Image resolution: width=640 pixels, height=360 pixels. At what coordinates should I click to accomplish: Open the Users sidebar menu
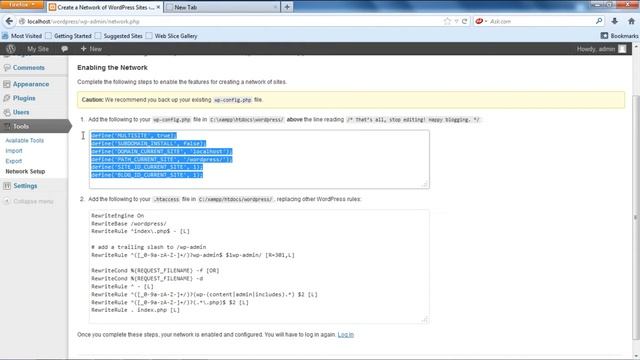[21, 112]
